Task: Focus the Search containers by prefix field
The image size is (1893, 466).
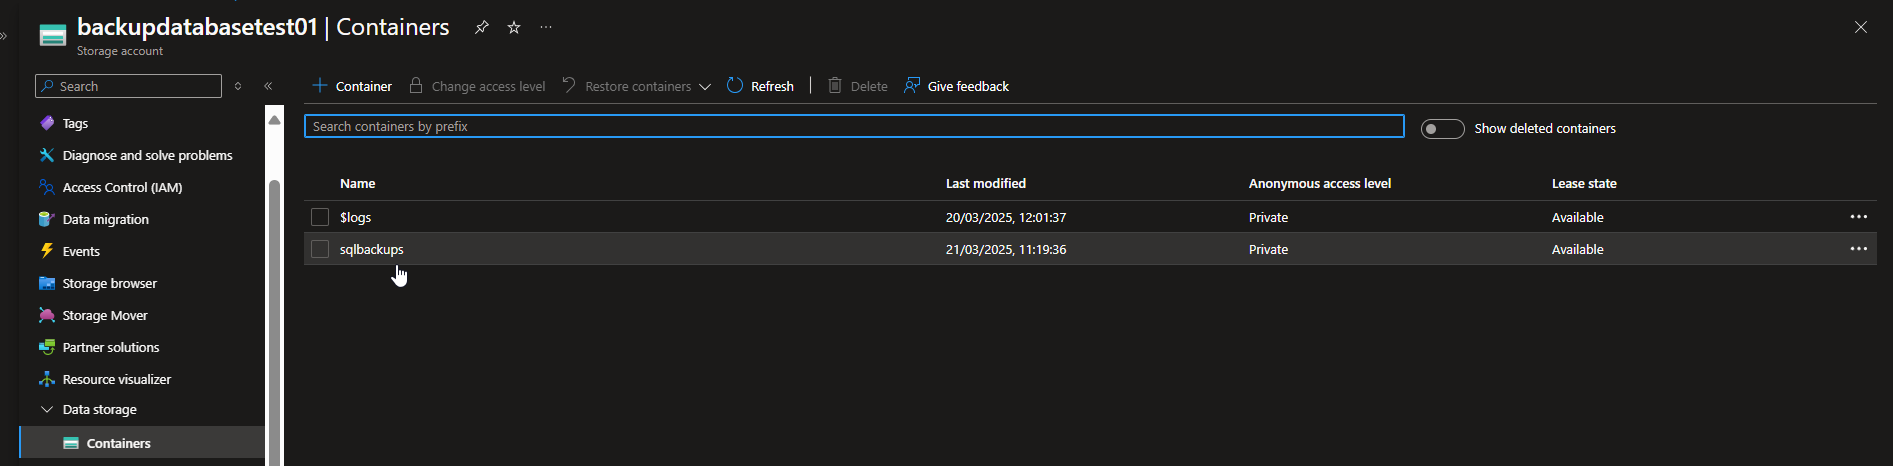Action: pyautogui.click(x=853, y=126)
